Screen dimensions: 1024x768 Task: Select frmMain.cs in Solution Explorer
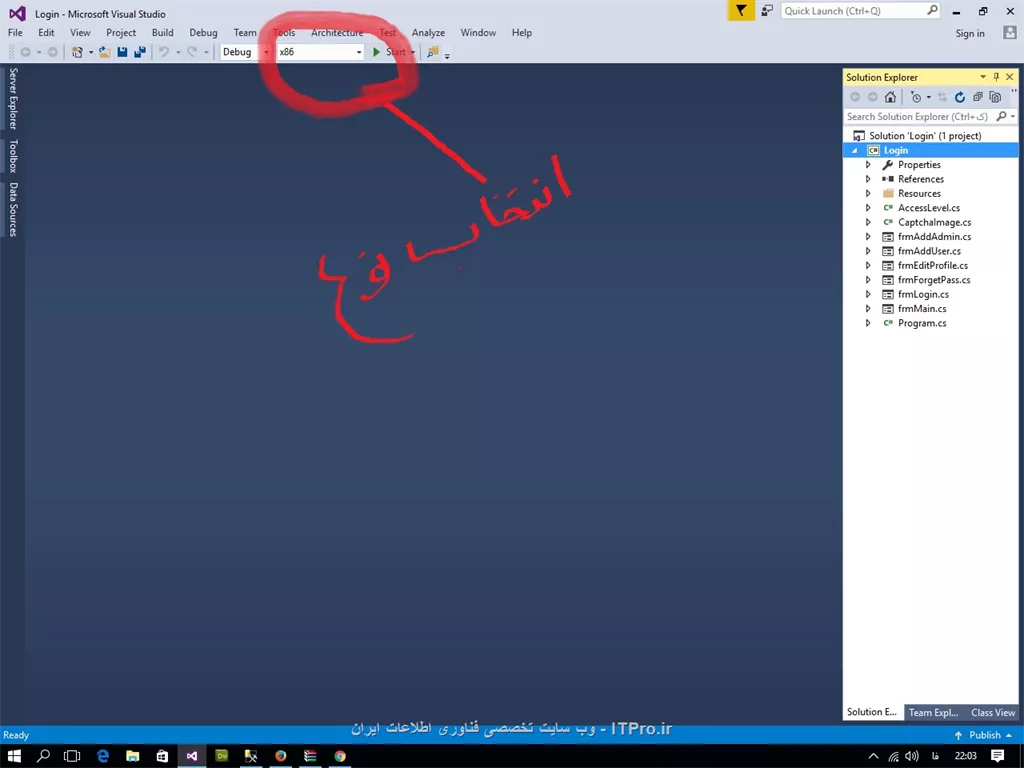921,309
